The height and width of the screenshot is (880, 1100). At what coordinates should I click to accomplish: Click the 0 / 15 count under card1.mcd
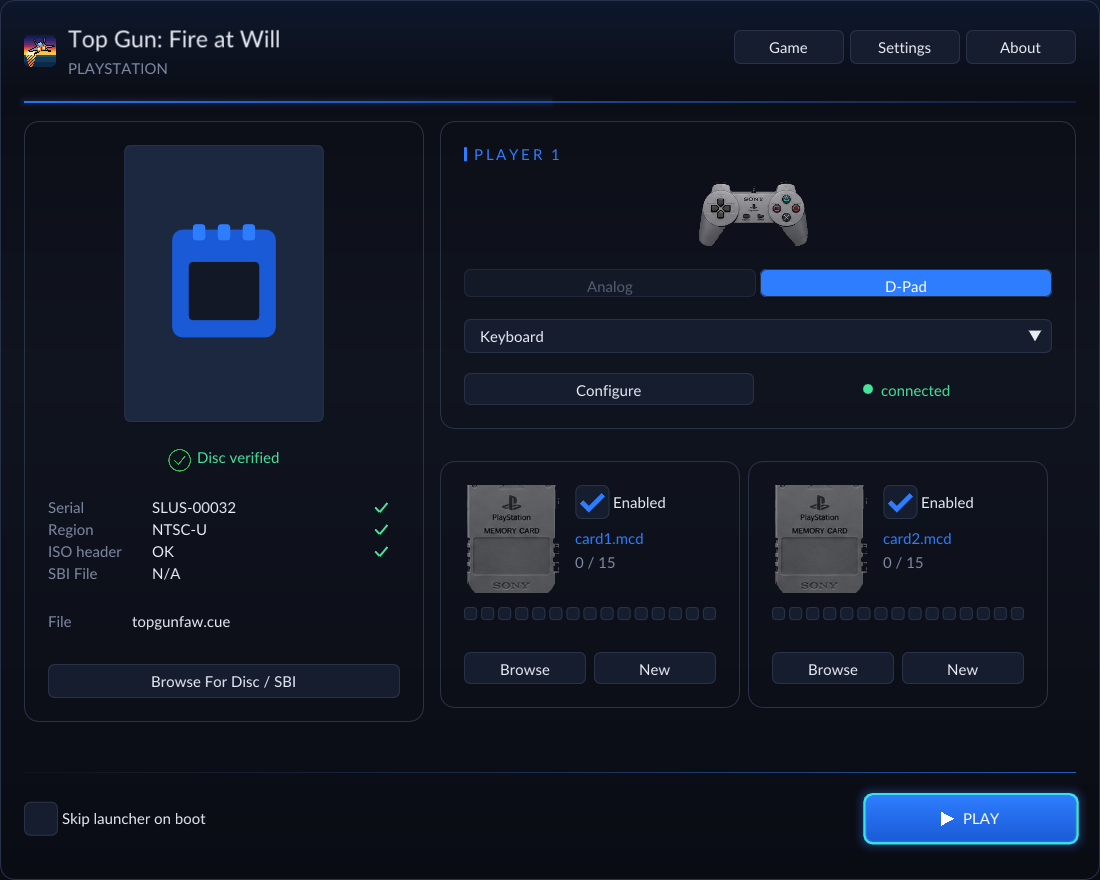[595, 563]
